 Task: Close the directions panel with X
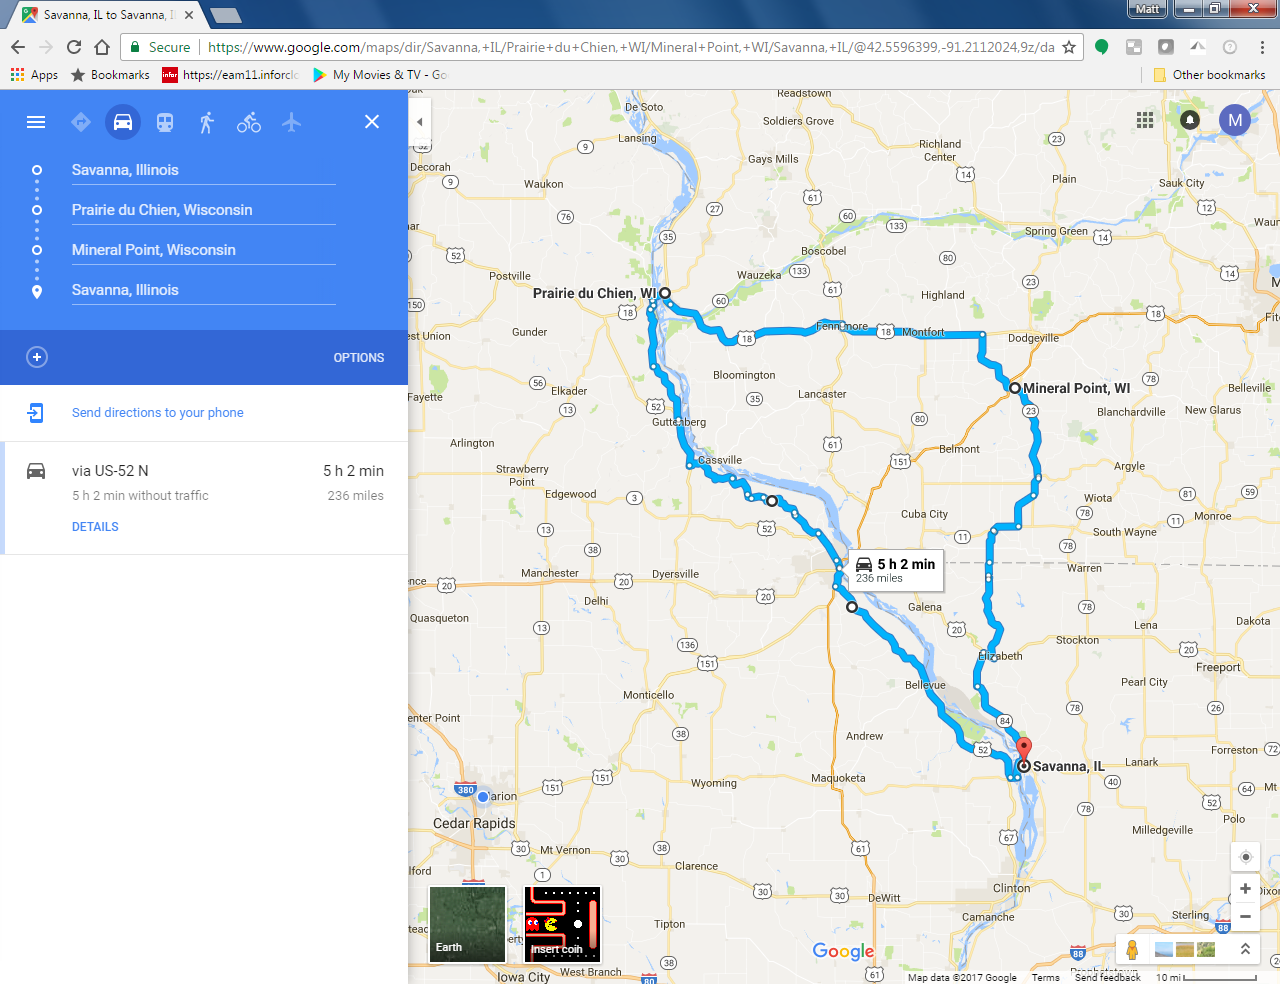coord(372,122)
